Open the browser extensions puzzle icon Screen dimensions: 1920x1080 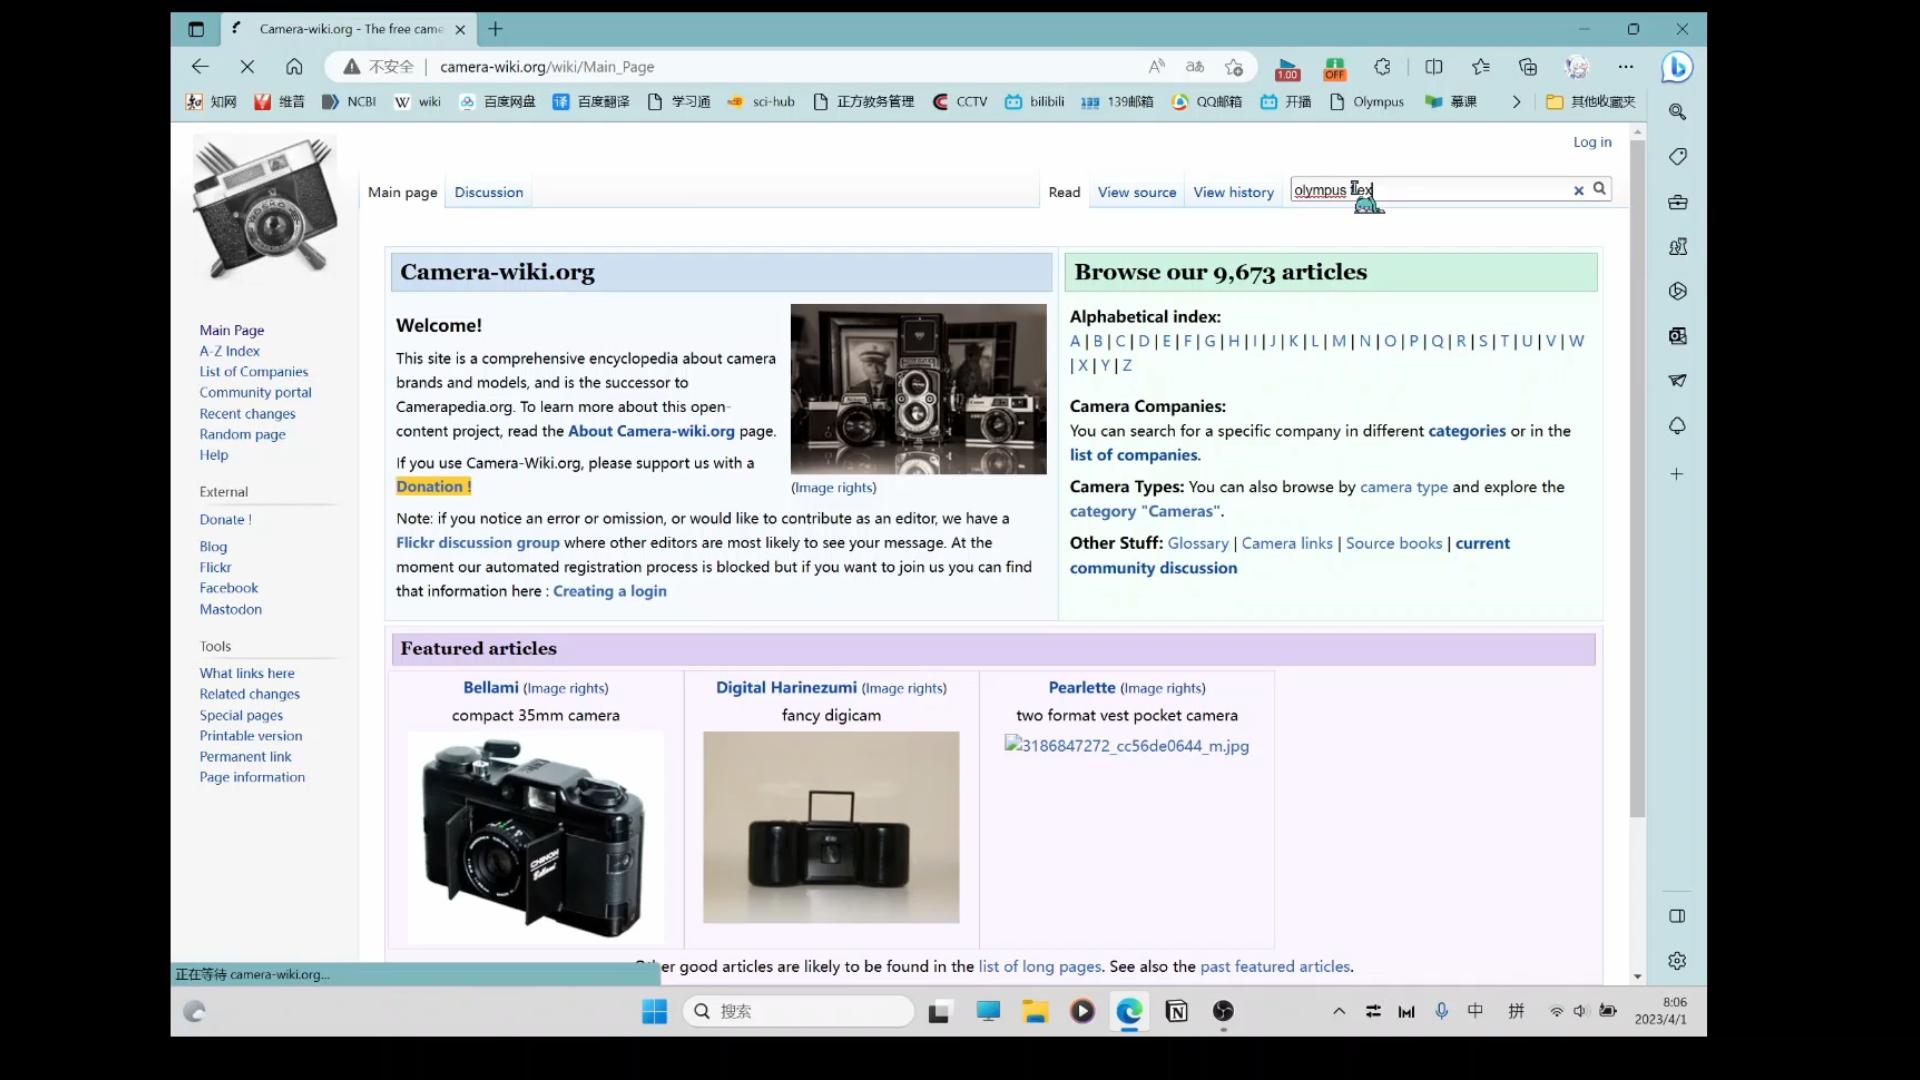click(1382, 66)
